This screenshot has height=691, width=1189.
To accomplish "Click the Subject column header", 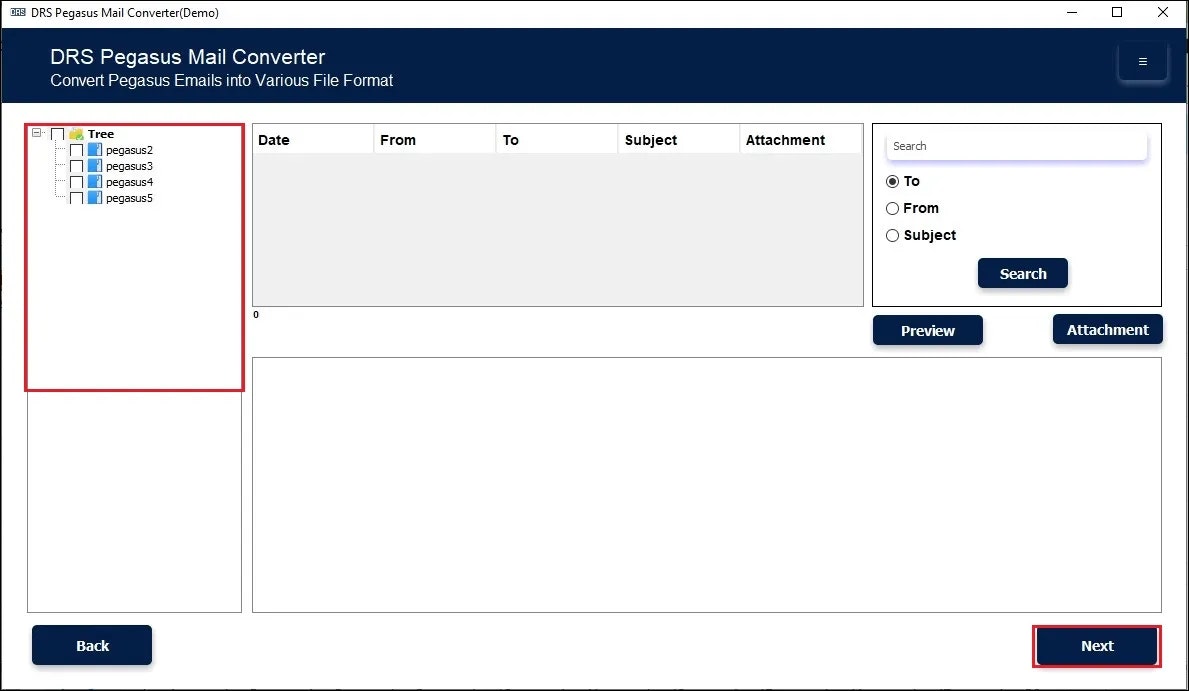I will coord(679,140).
